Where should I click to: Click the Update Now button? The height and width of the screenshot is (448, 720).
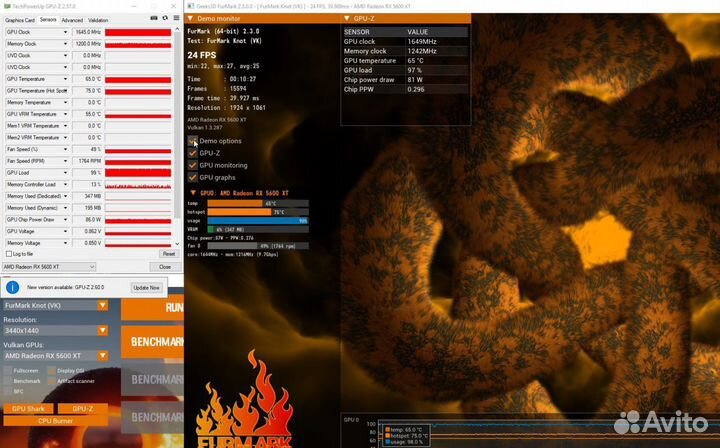pyautogui.click(x=146, y=287)
